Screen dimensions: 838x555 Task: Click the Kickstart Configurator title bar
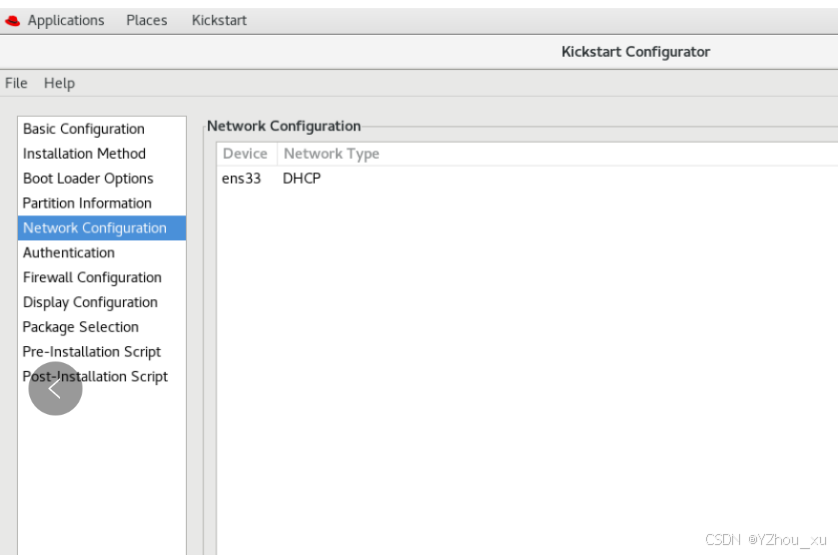click(635, 52)
